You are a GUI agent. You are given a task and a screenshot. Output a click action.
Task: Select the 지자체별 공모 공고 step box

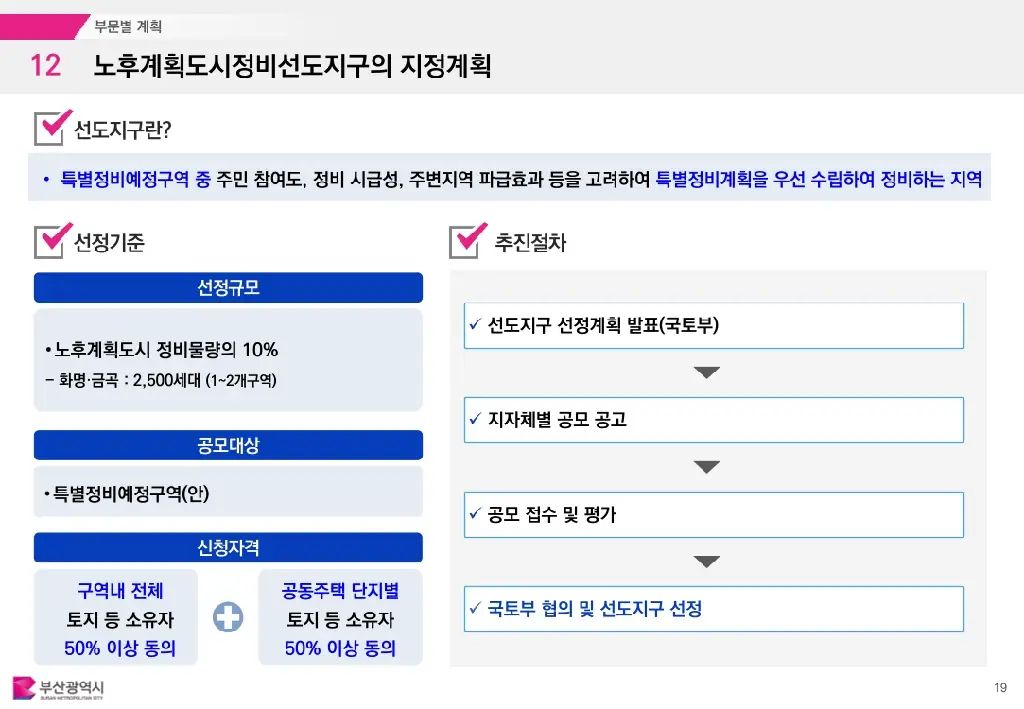point(712,420)
